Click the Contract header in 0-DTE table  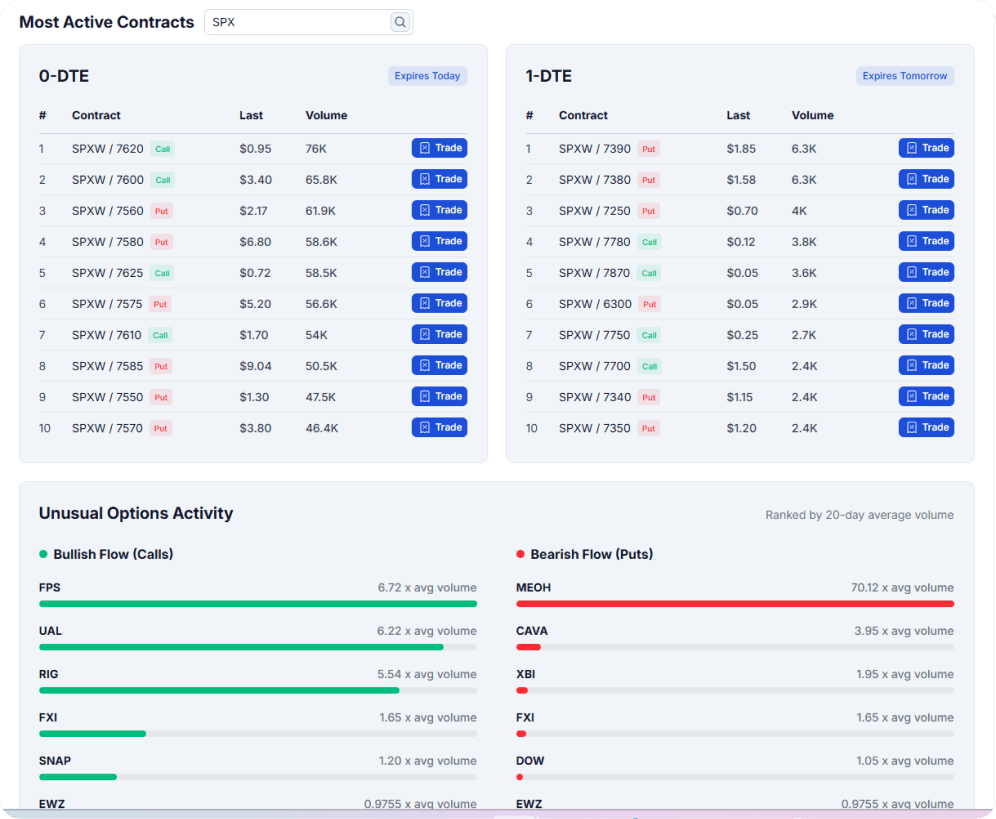[x=96, y=116]
